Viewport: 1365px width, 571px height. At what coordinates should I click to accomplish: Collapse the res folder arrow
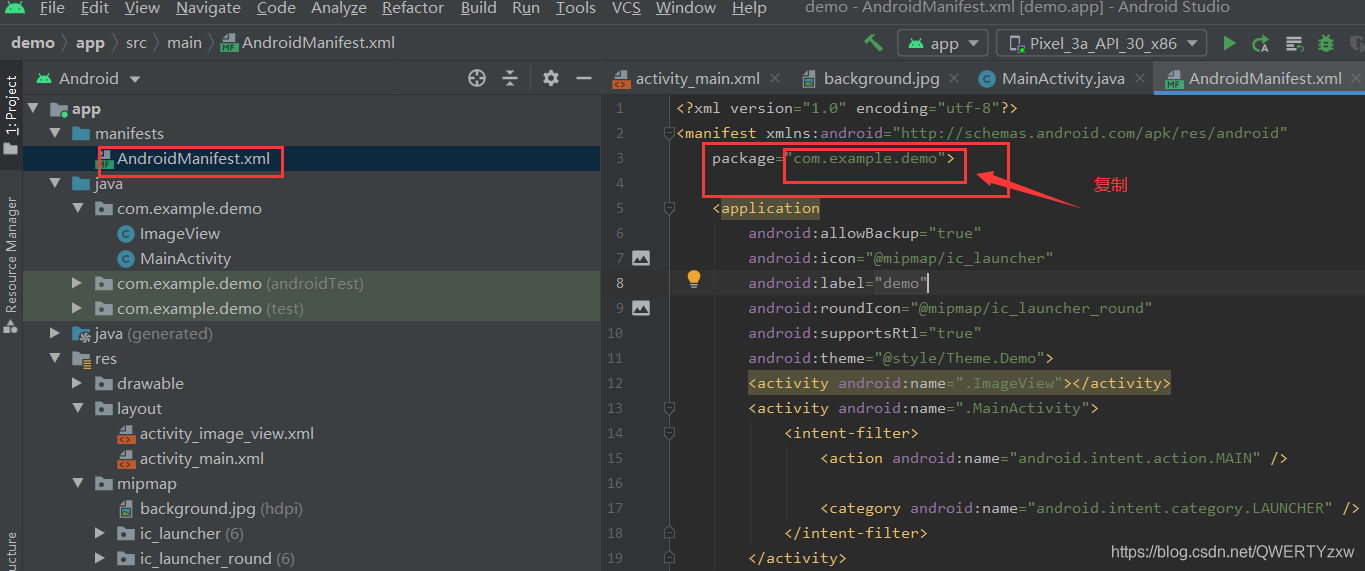[55, 359]
